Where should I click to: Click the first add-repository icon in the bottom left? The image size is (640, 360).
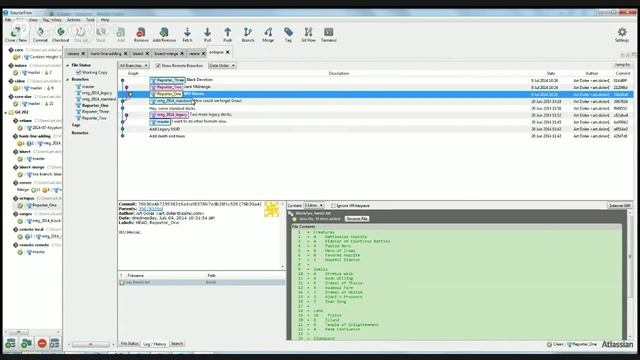pyautogui.click(x=10, y=343)
